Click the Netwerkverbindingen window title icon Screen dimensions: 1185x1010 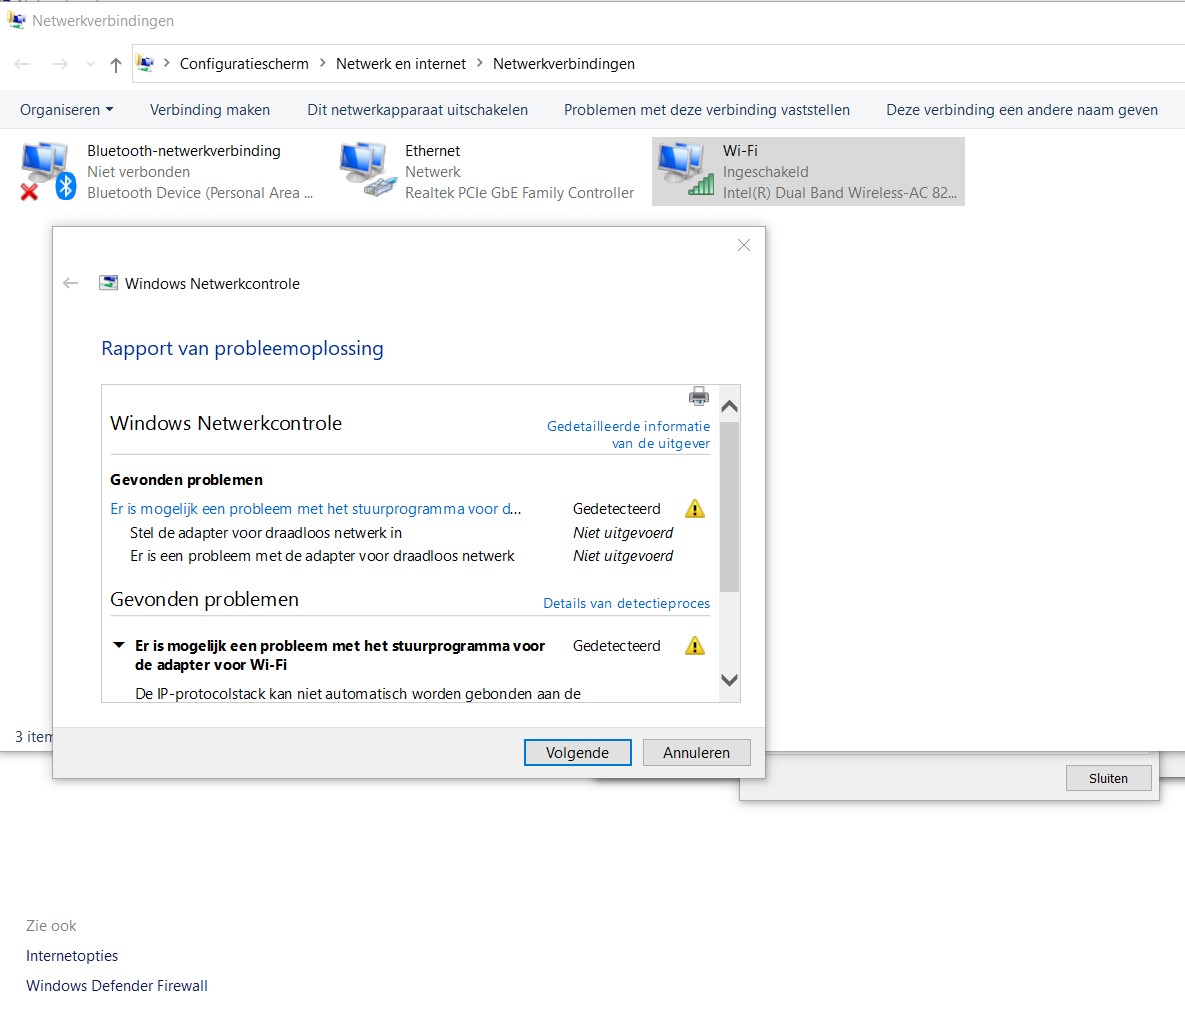[17, 20]
